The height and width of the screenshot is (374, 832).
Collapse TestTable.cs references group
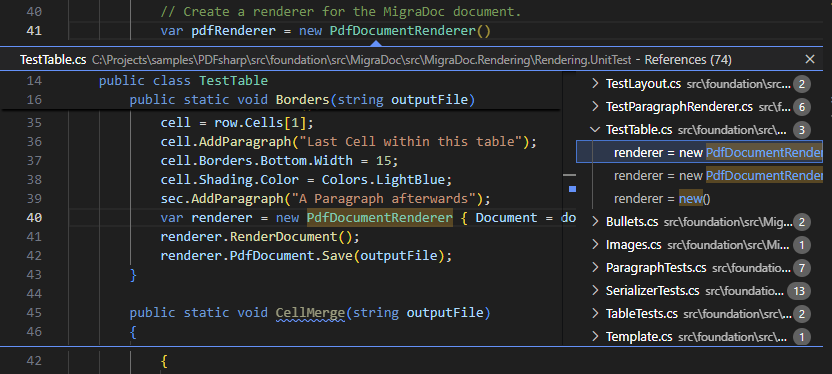(595, 129)
